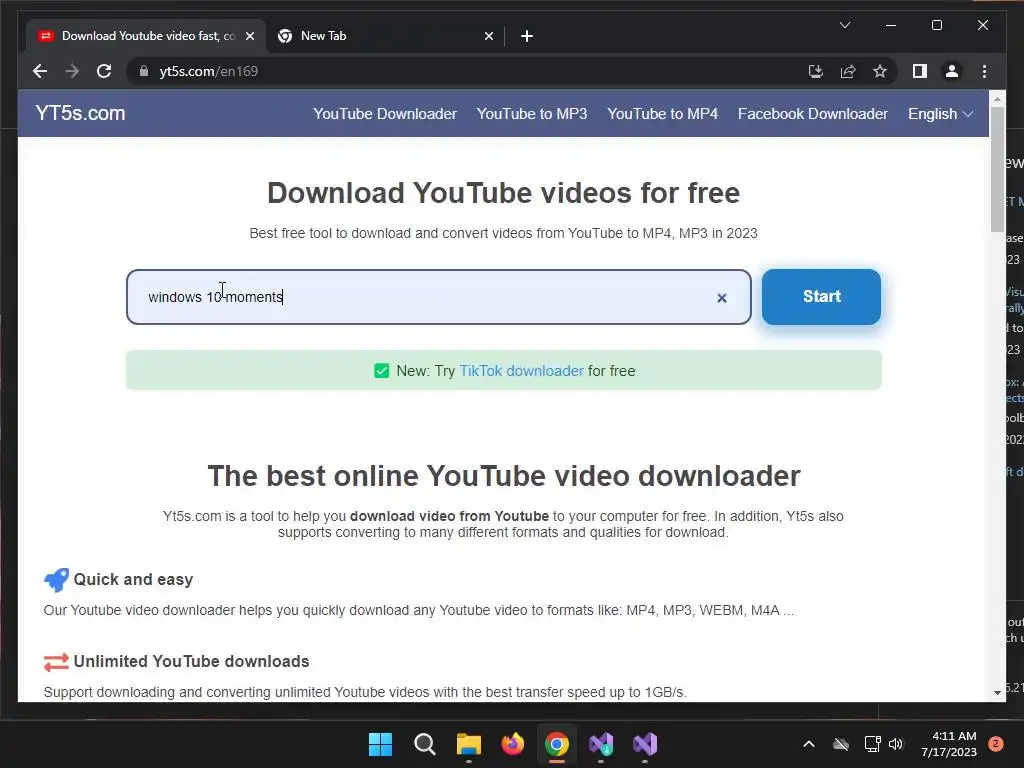Open YouTube to MP4 nav link
The height and width of the screenshot is (768, 1024).
coord(662,114)
